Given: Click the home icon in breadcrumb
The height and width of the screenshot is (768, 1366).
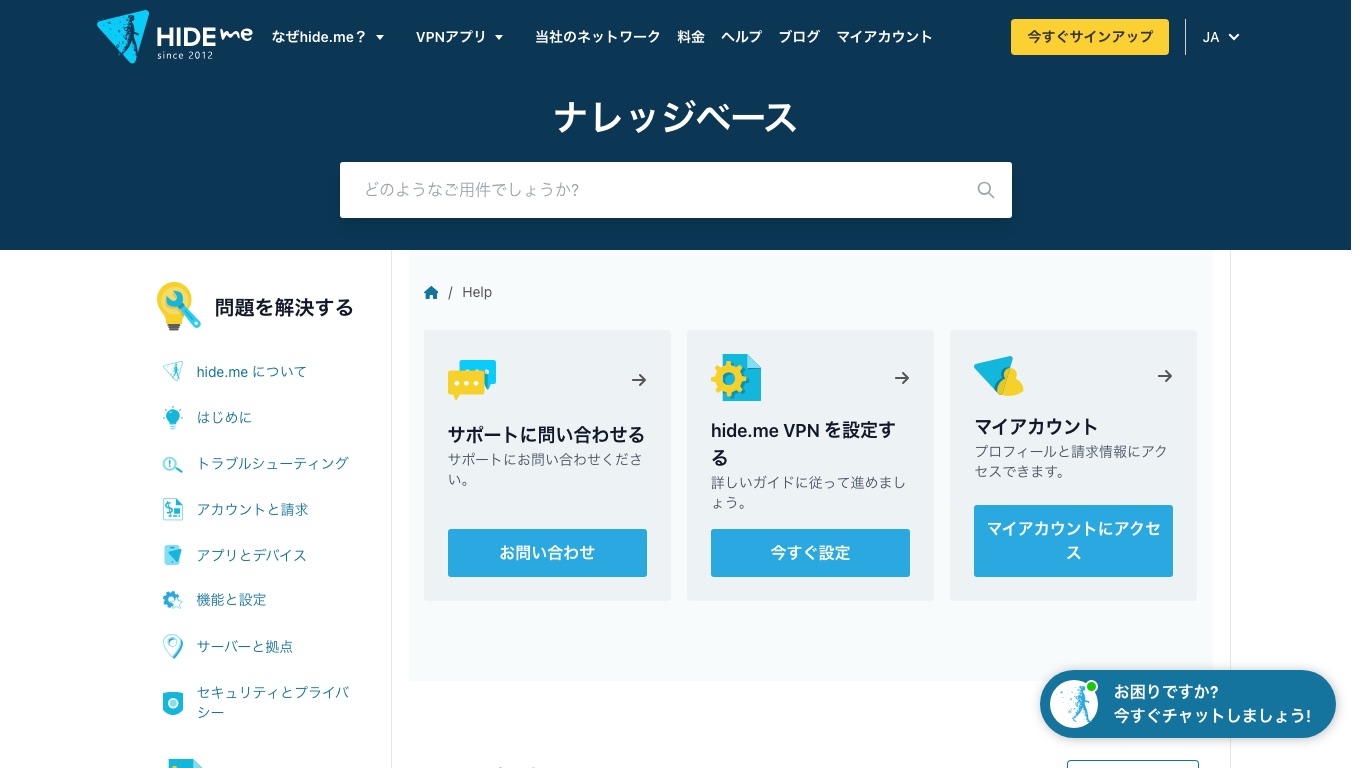Looking at the screenshot, I should [x=431, y=292].
